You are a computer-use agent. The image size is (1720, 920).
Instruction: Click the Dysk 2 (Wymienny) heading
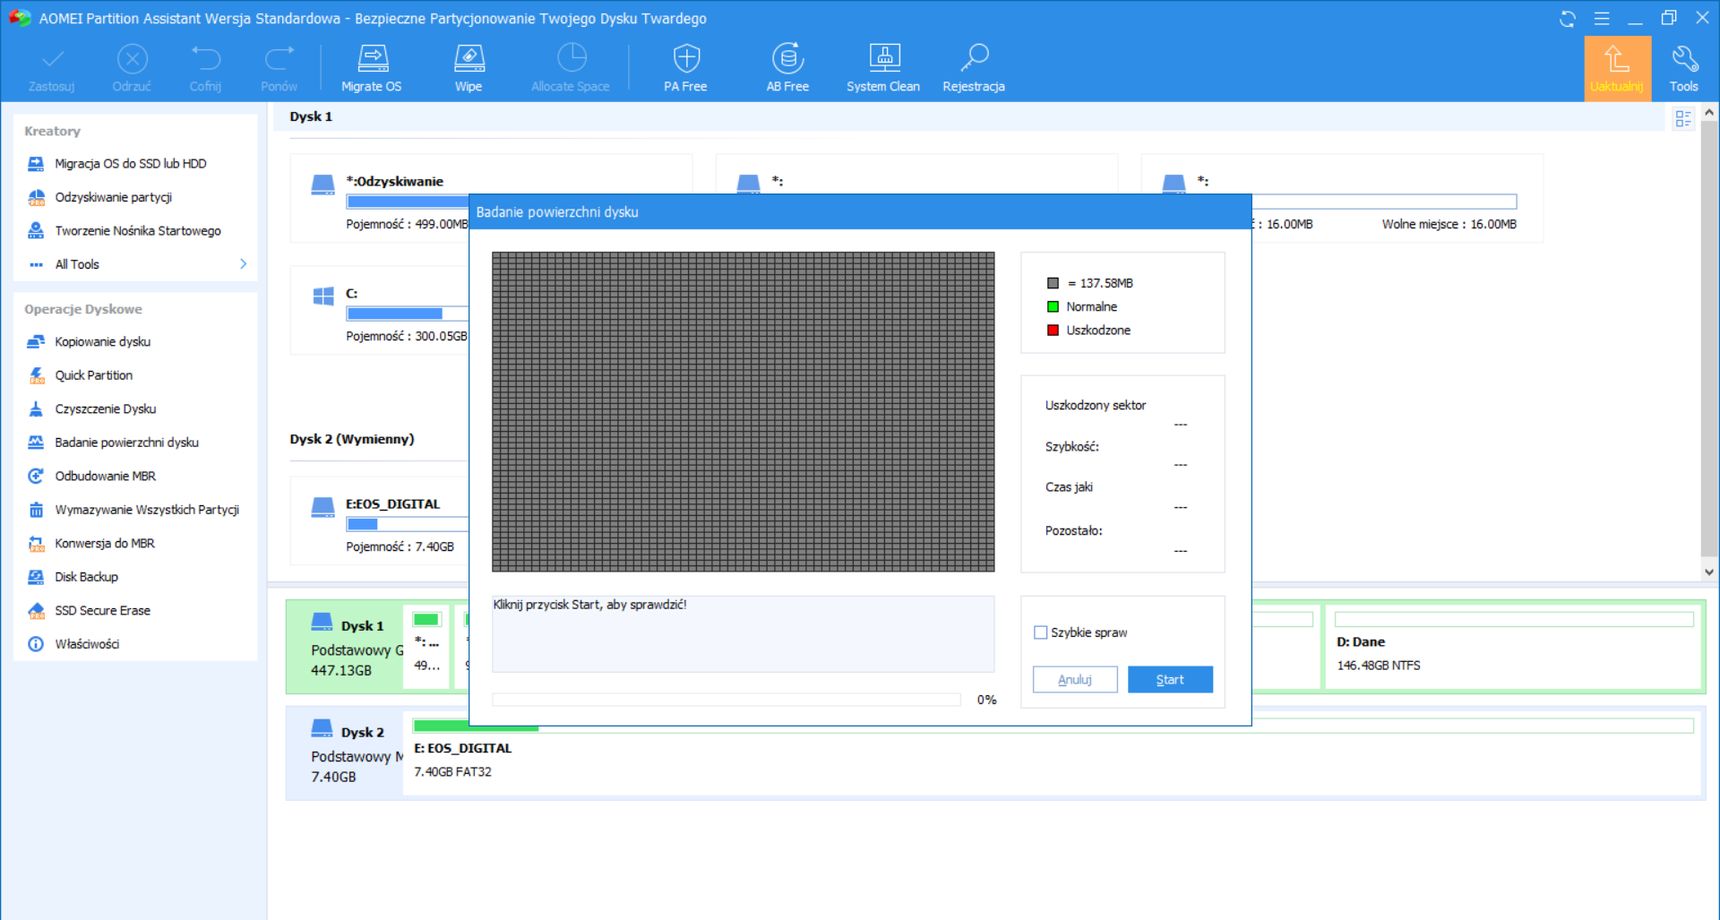[x=352, y=439]
